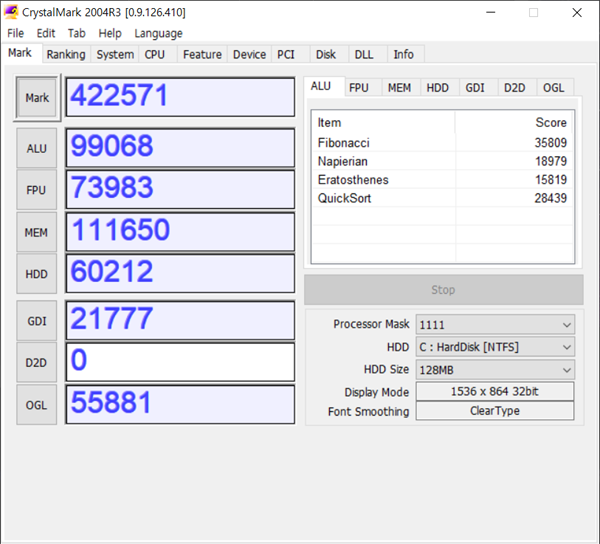The height and width of the screenshot is (544, 600).
Task: Click the OGL score 55881
Action: pyautogui.click(x=181, y=404)
